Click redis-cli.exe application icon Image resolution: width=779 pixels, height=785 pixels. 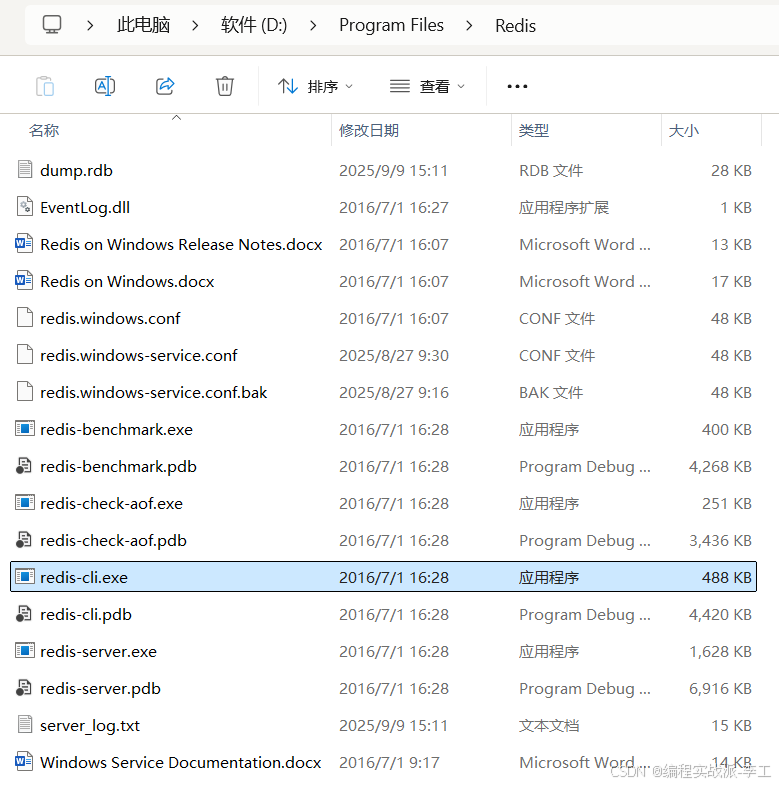pyautogui.click(x=25, y=577)
